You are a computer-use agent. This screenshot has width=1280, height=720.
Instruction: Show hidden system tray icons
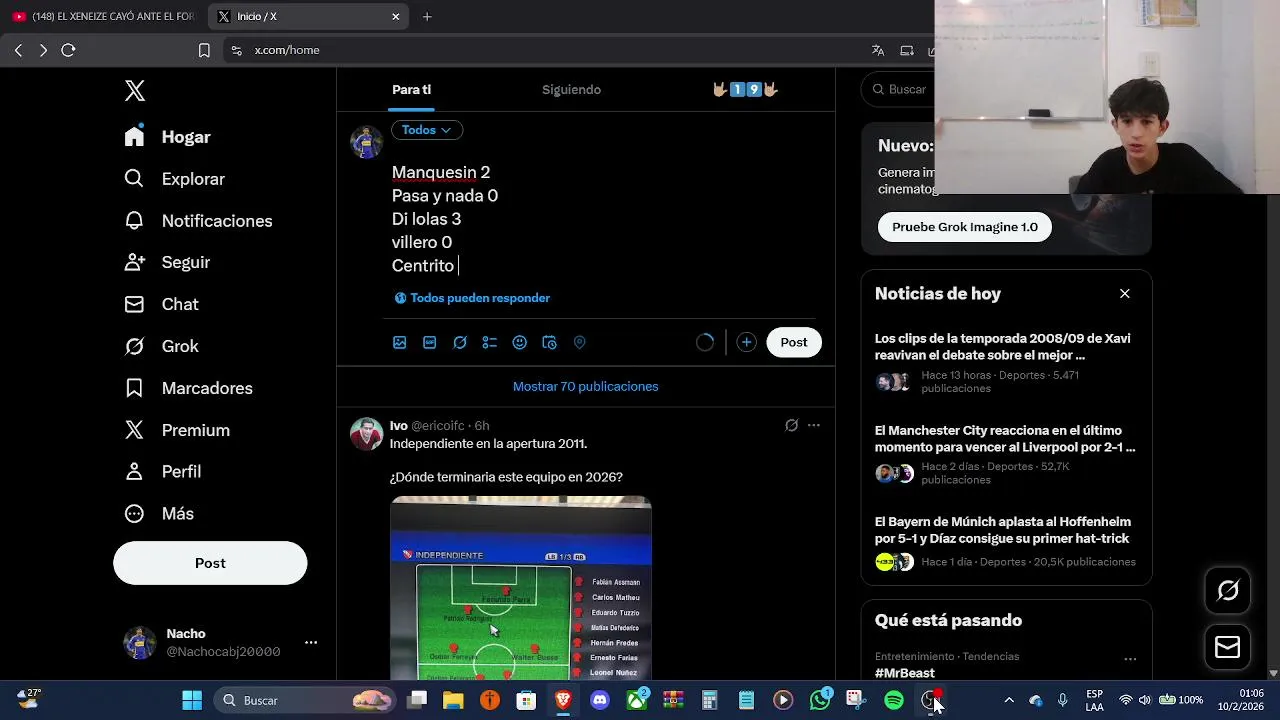tap(1009, 700)
